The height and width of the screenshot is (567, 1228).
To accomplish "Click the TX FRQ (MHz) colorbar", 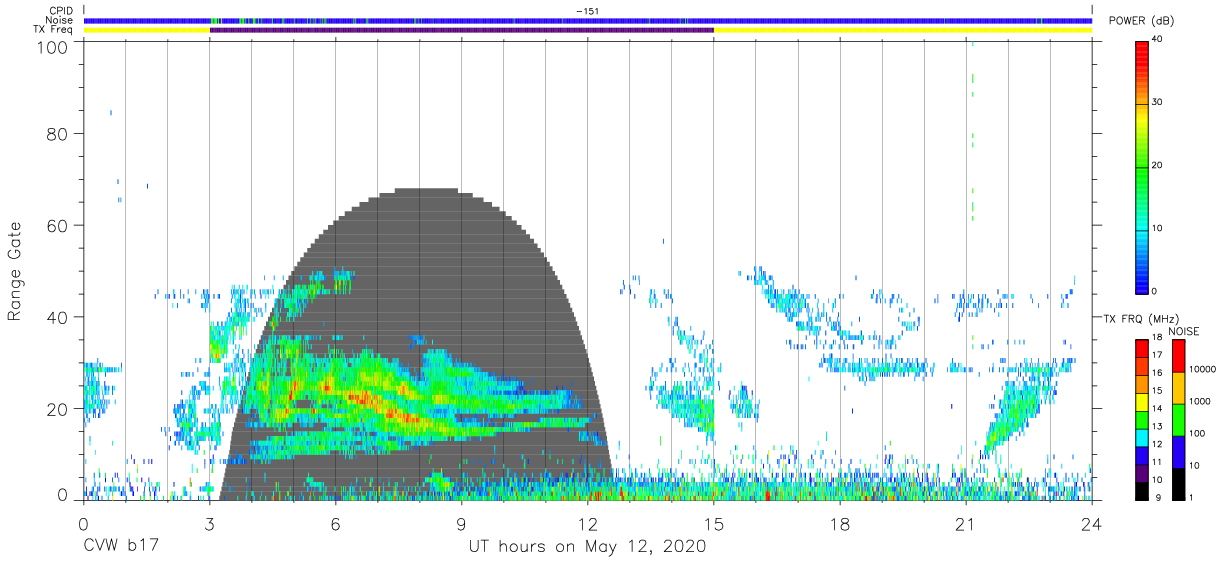I will coord(1141,419).
